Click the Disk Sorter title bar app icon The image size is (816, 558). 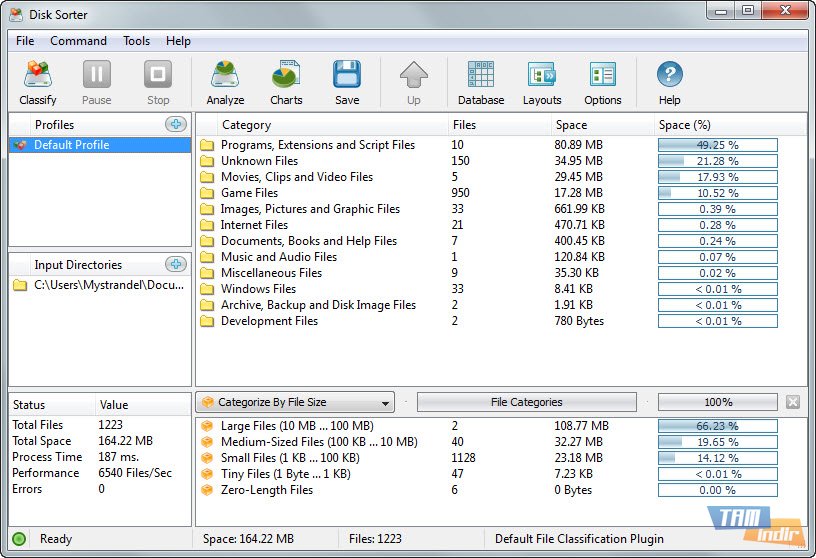pyautogui.click(x=16, y=14)
